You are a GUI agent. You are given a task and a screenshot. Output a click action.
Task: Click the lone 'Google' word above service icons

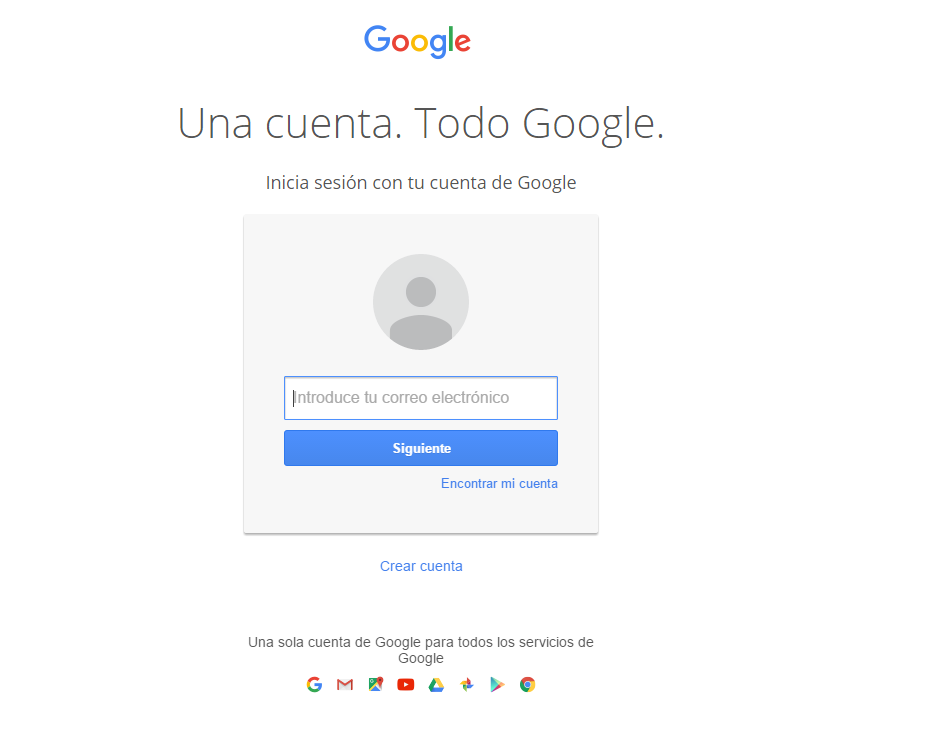pyautogui.click(x=421, y=658)
